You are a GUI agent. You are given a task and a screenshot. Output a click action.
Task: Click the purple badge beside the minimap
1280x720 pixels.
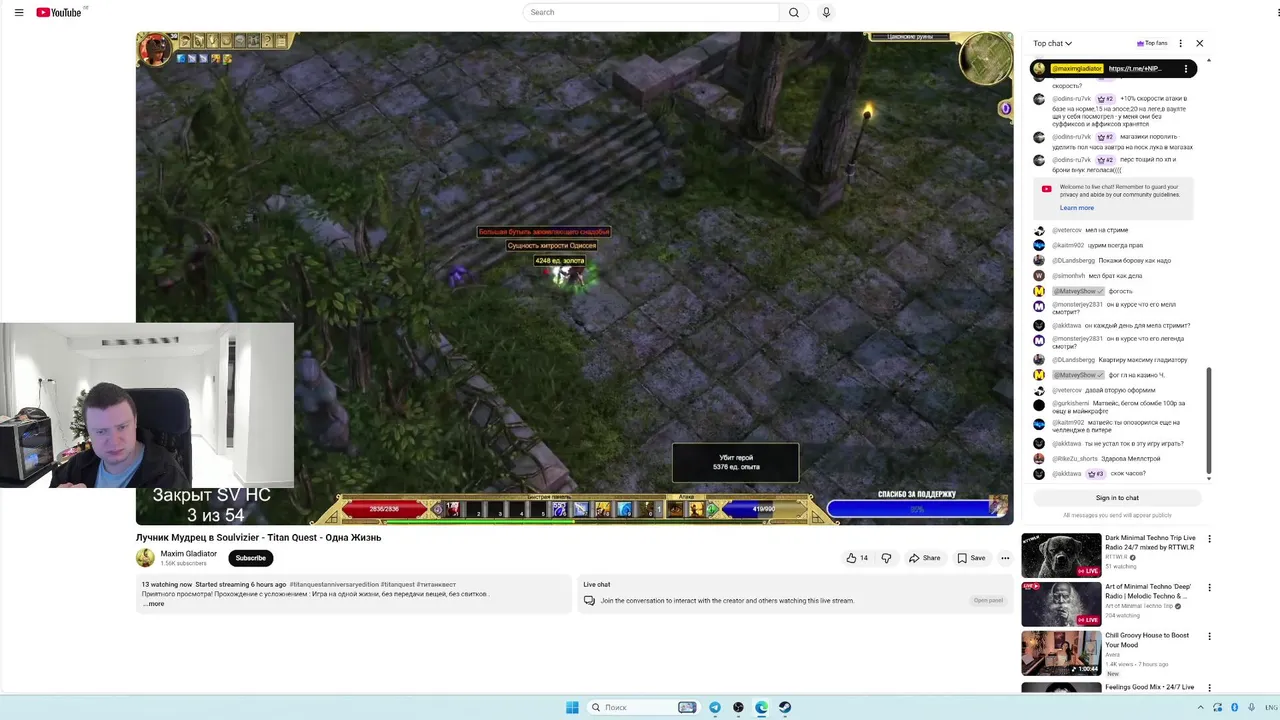pos(1005,108)
